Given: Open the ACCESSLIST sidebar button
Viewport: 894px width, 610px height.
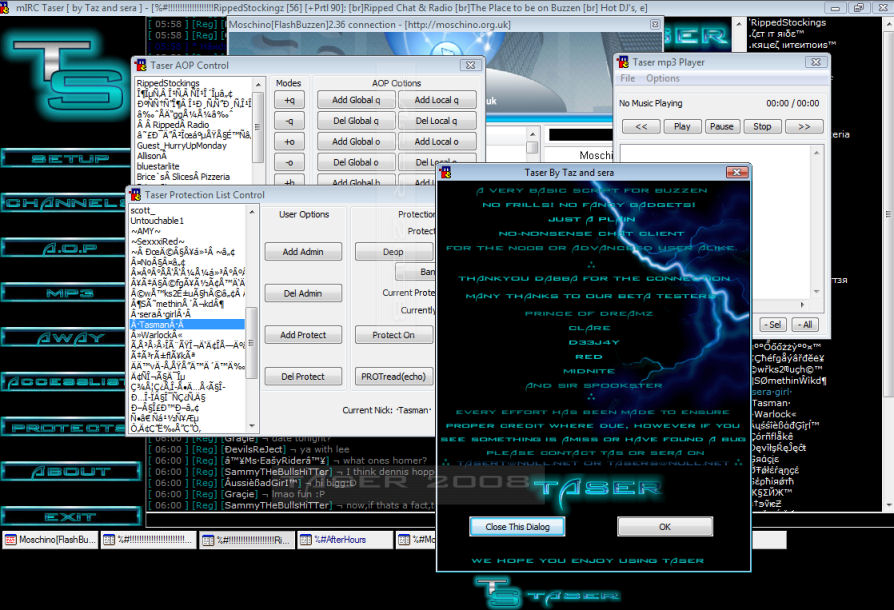Looking at the screenshot, I should tap(64, 382).
